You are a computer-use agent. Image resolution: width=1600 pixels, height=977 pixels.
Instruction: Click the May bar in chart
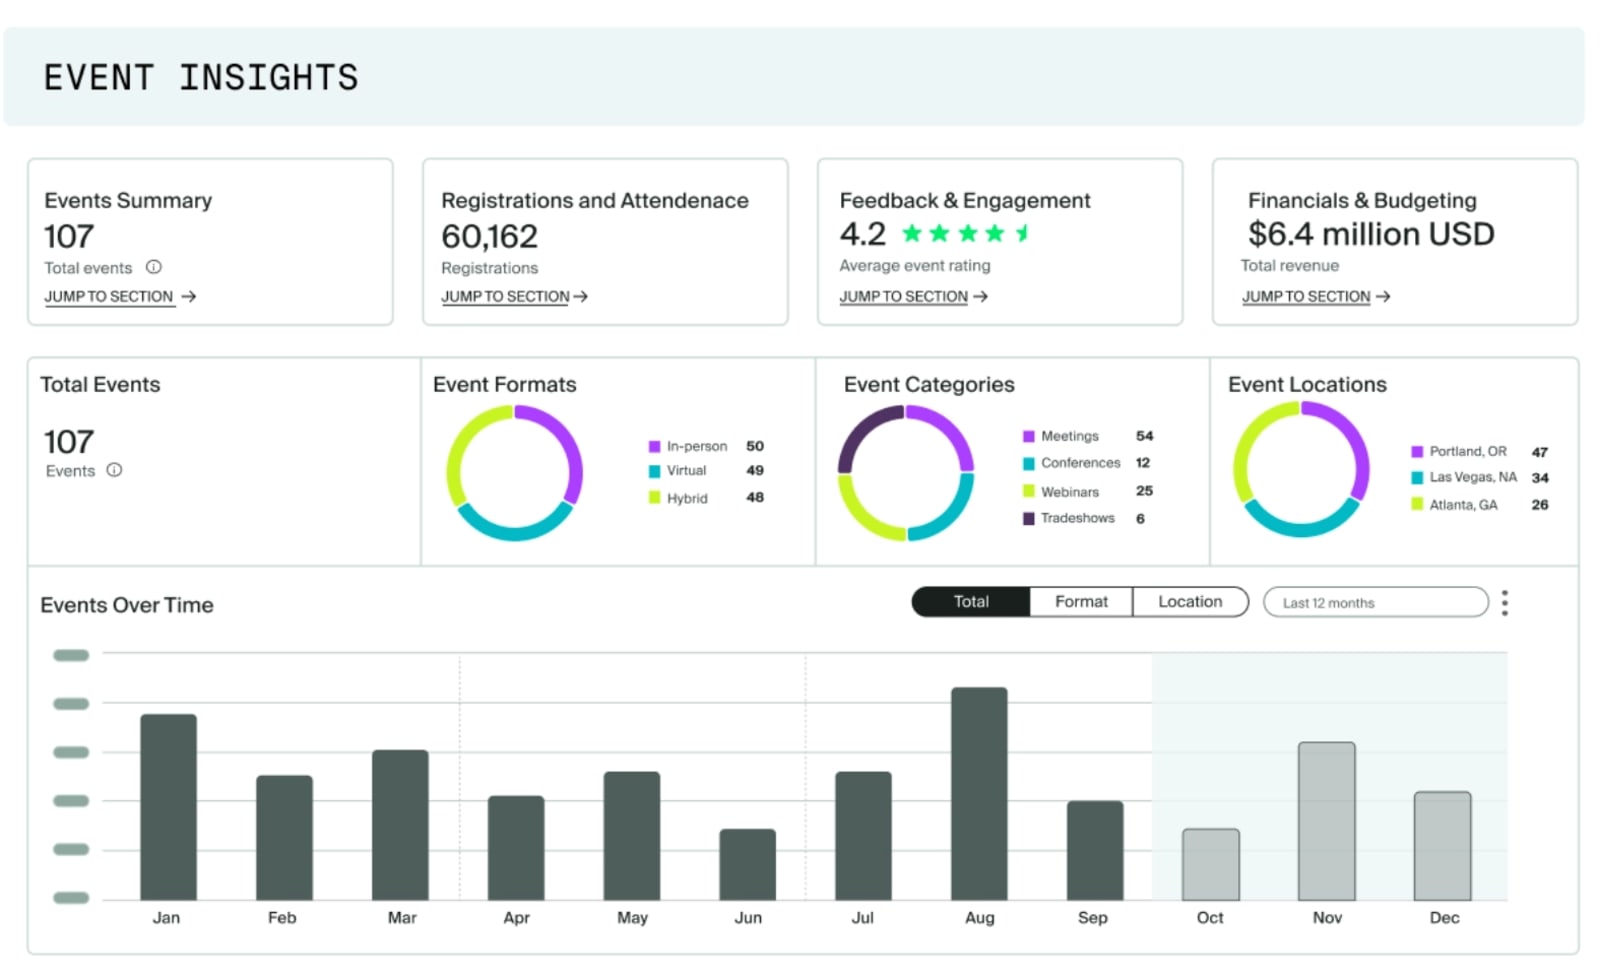pyautogui.click(x=632, y=836)
